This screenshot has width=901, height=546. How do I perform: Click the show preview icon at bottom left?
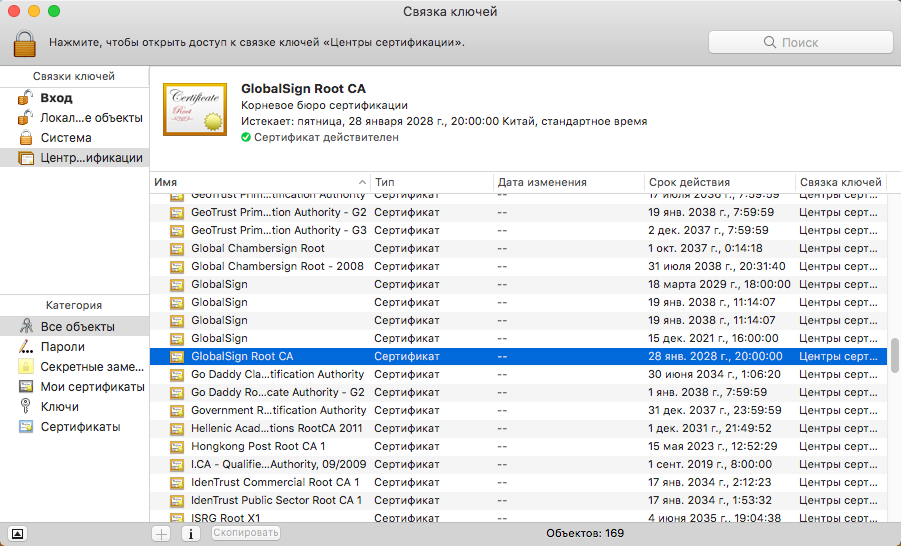[x=17, y=534]
